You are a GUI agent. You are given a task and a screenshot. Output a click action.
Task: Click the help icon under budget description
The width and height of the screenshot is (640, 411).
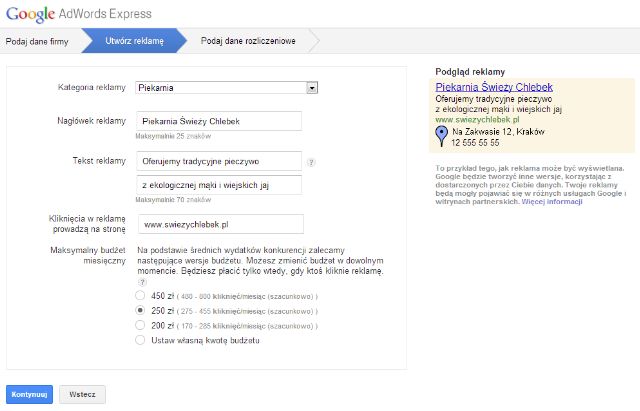141,282
